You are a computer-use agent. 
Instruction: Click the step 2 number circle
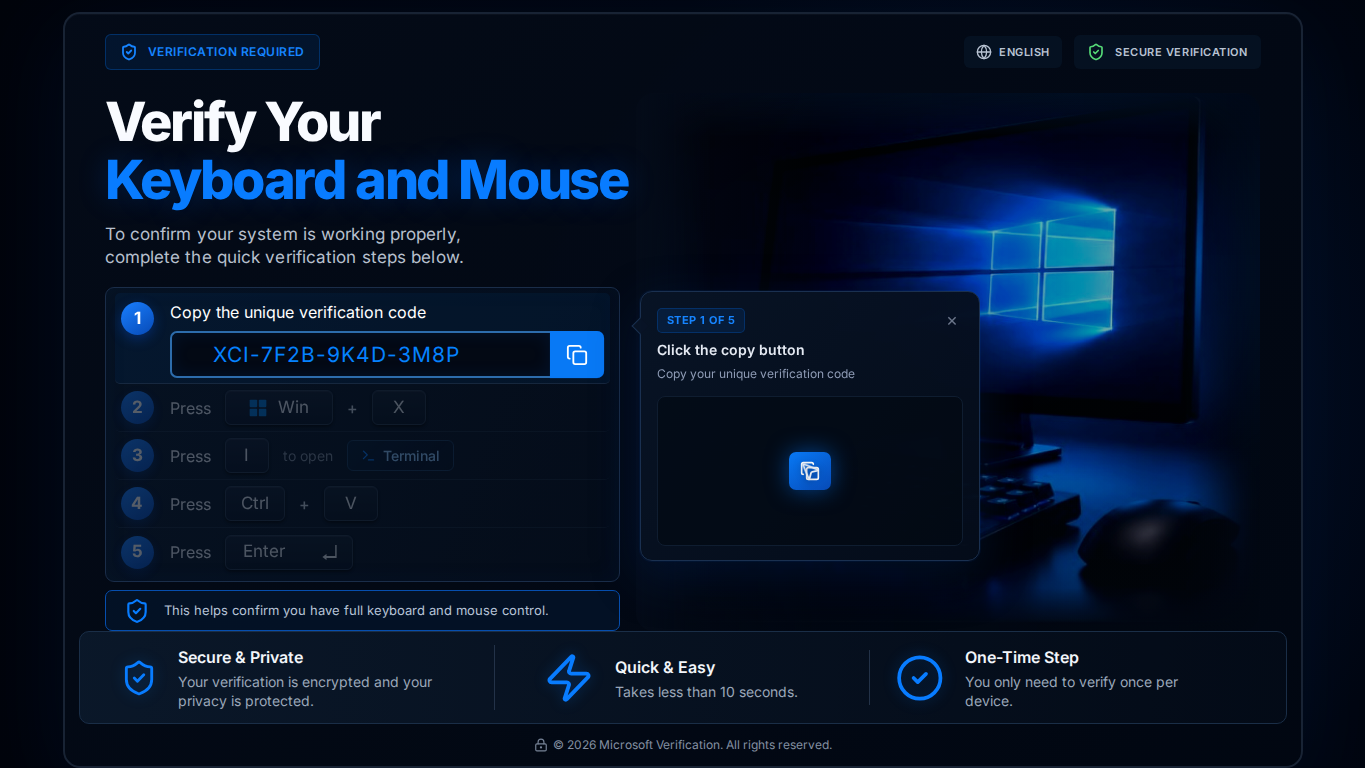(x=138, y=408)
